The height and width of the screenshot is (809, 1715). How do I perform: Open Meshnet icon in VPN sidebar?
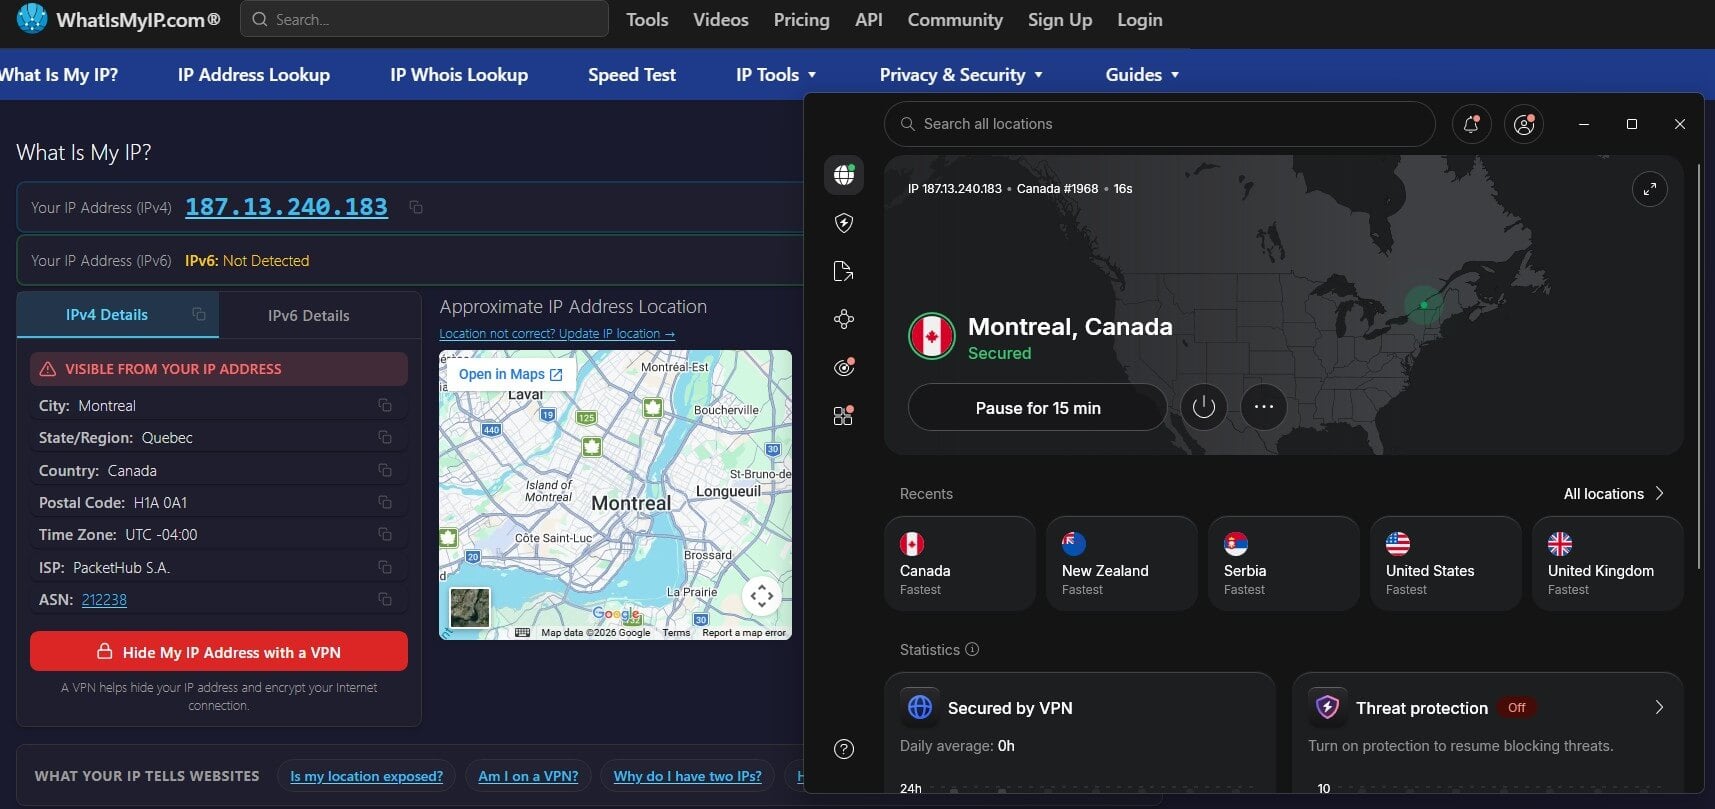[844, 319]
